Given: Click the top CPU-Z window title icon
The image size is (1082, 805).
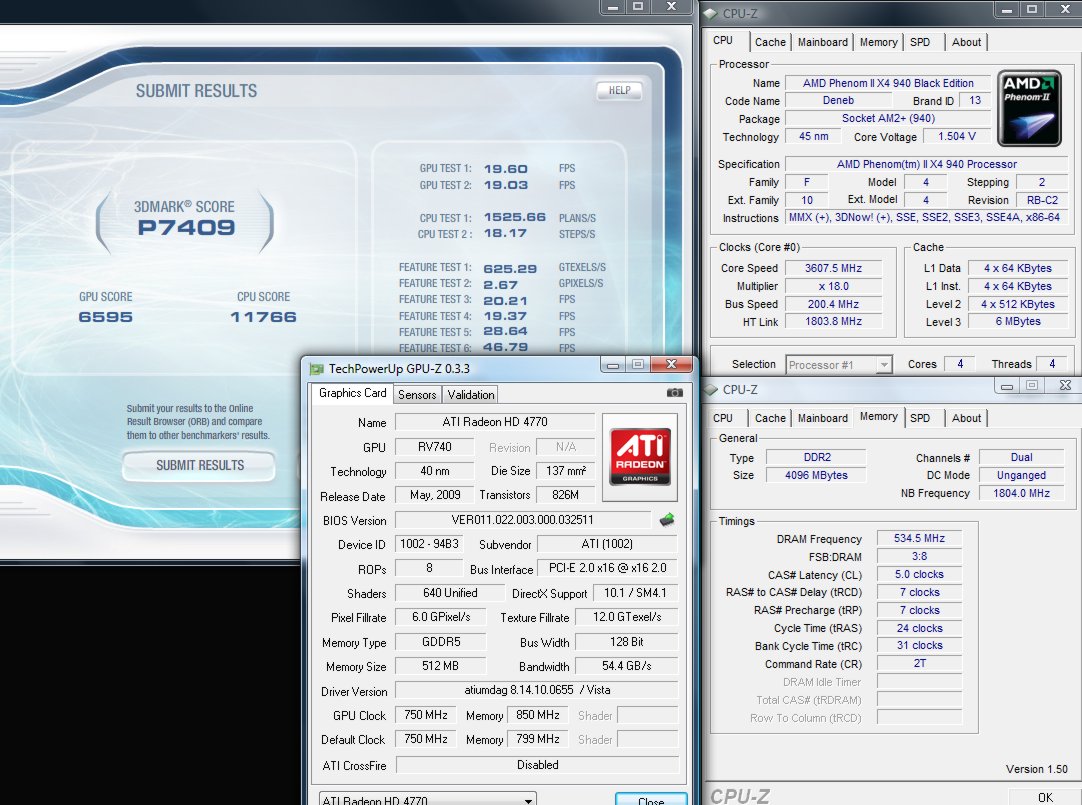Looking at the screenshot, I should point(710,12).
